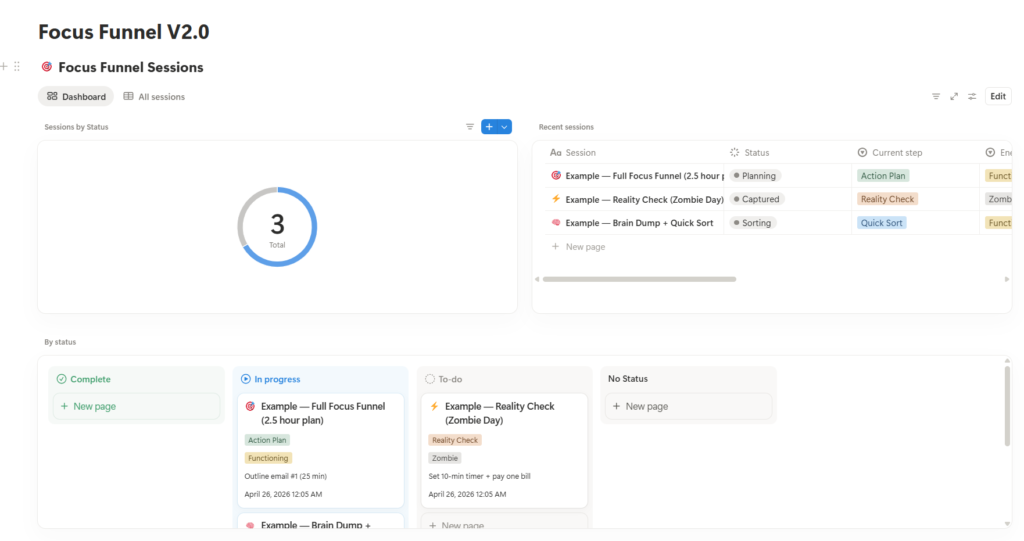Viewport: 1024px width, 541px height.
Task: Click the In progress column header
Action: (270, 379)
